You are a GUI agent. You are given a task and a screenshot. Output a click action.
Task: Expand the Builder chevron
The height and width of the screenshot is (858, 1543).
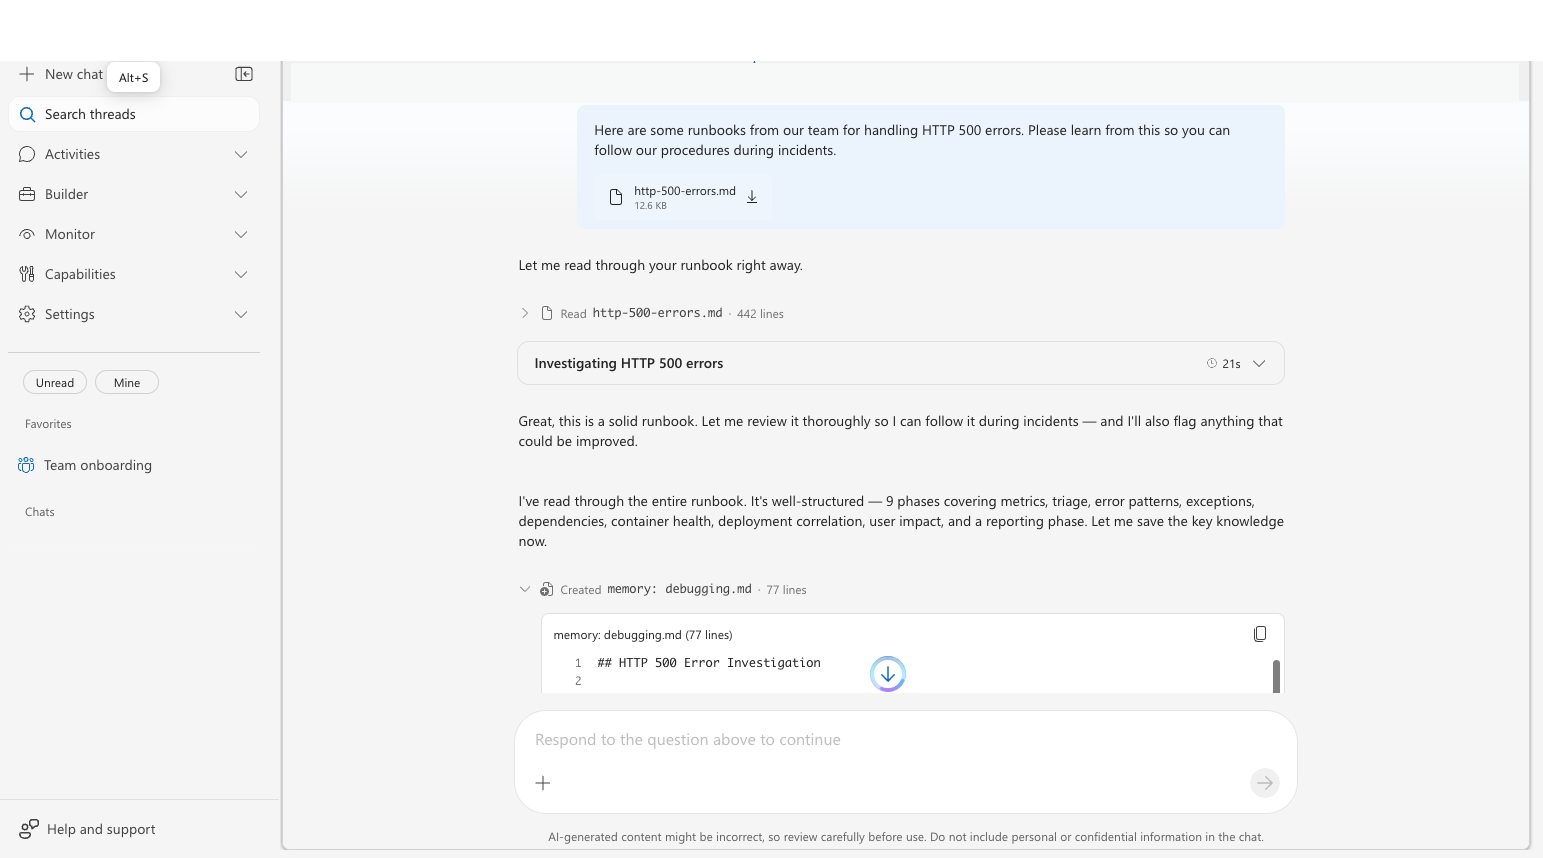[241, 194]
